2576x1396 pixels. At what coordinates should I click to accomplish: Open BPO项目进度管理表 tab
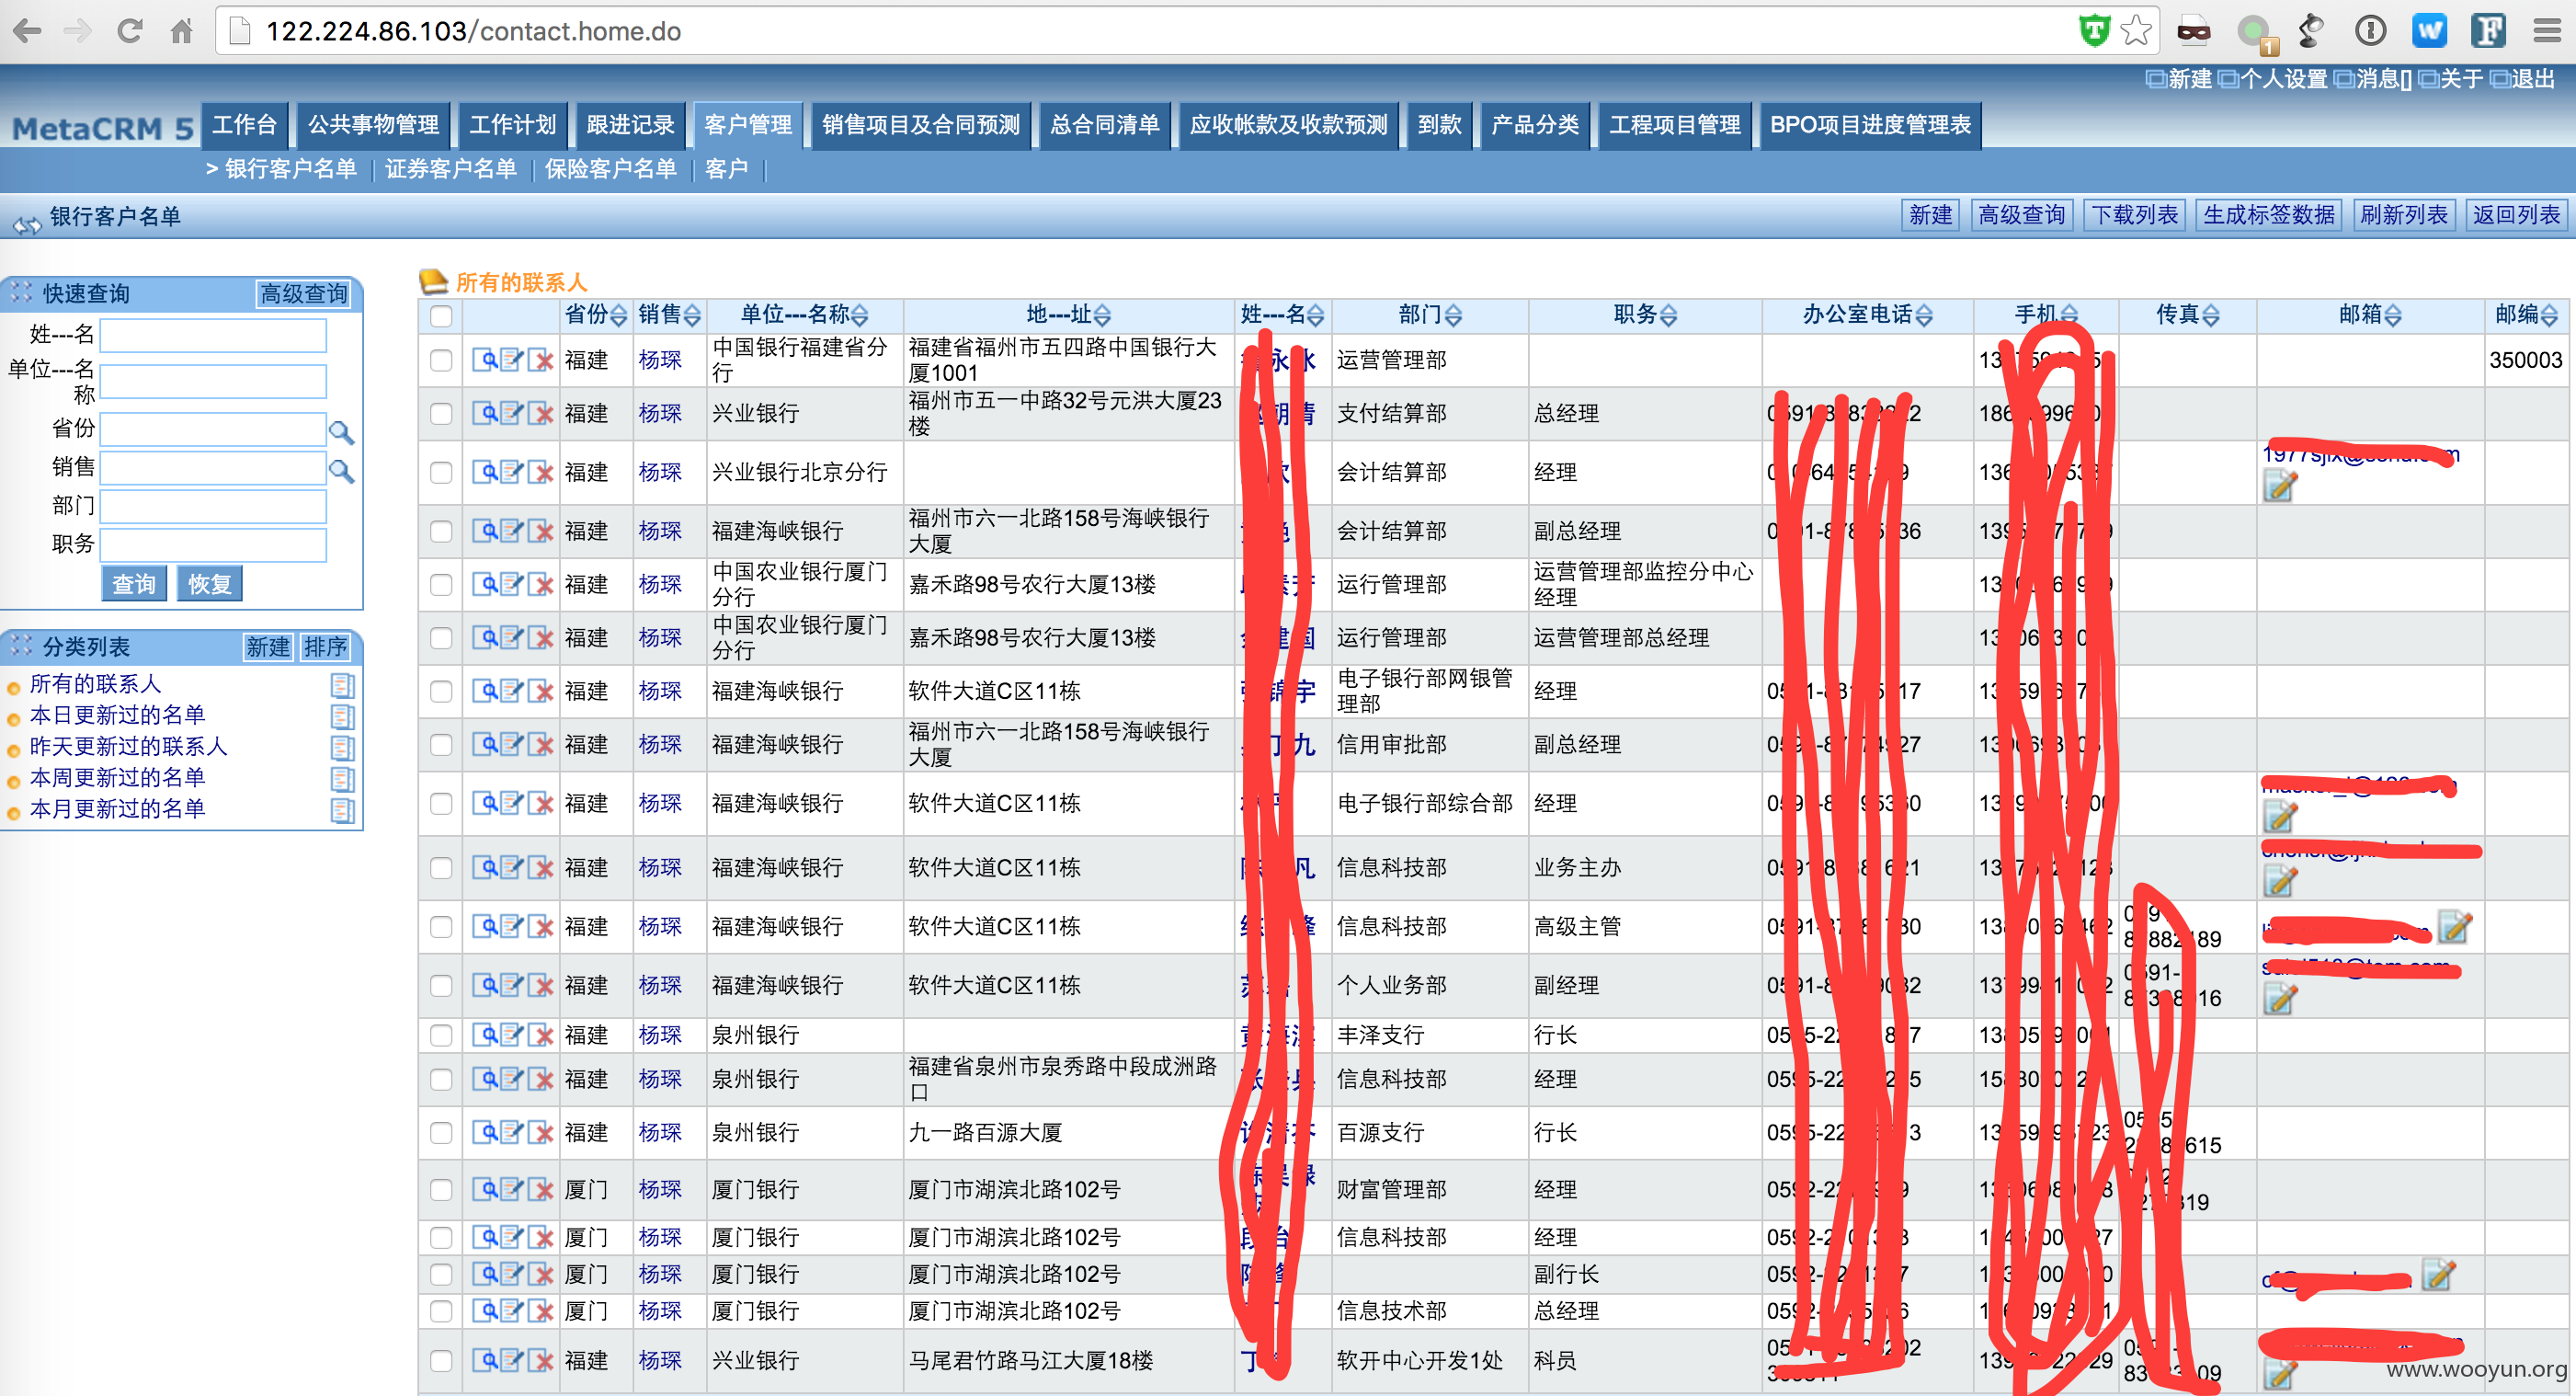point(1870,125)
